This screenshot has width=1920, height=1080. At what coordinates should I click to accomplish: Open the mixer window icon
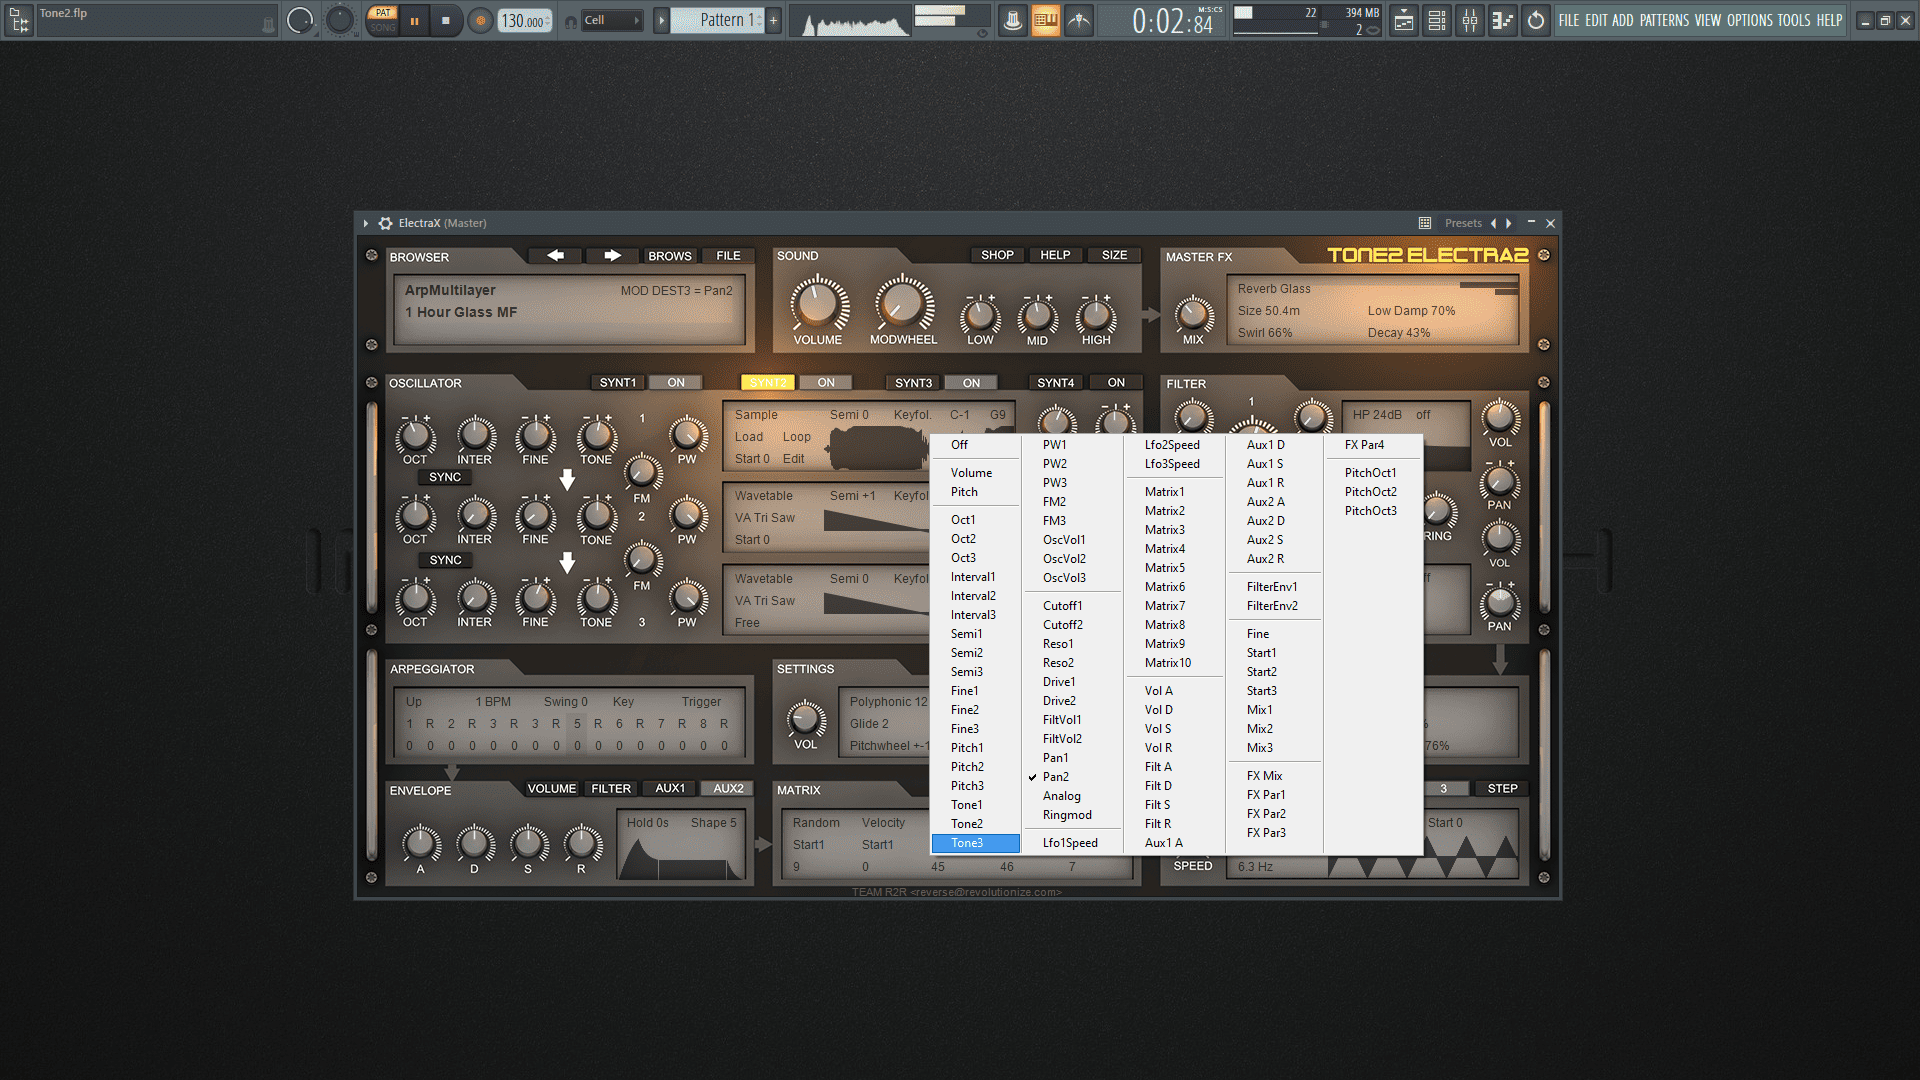click(x=1470, y=20)
